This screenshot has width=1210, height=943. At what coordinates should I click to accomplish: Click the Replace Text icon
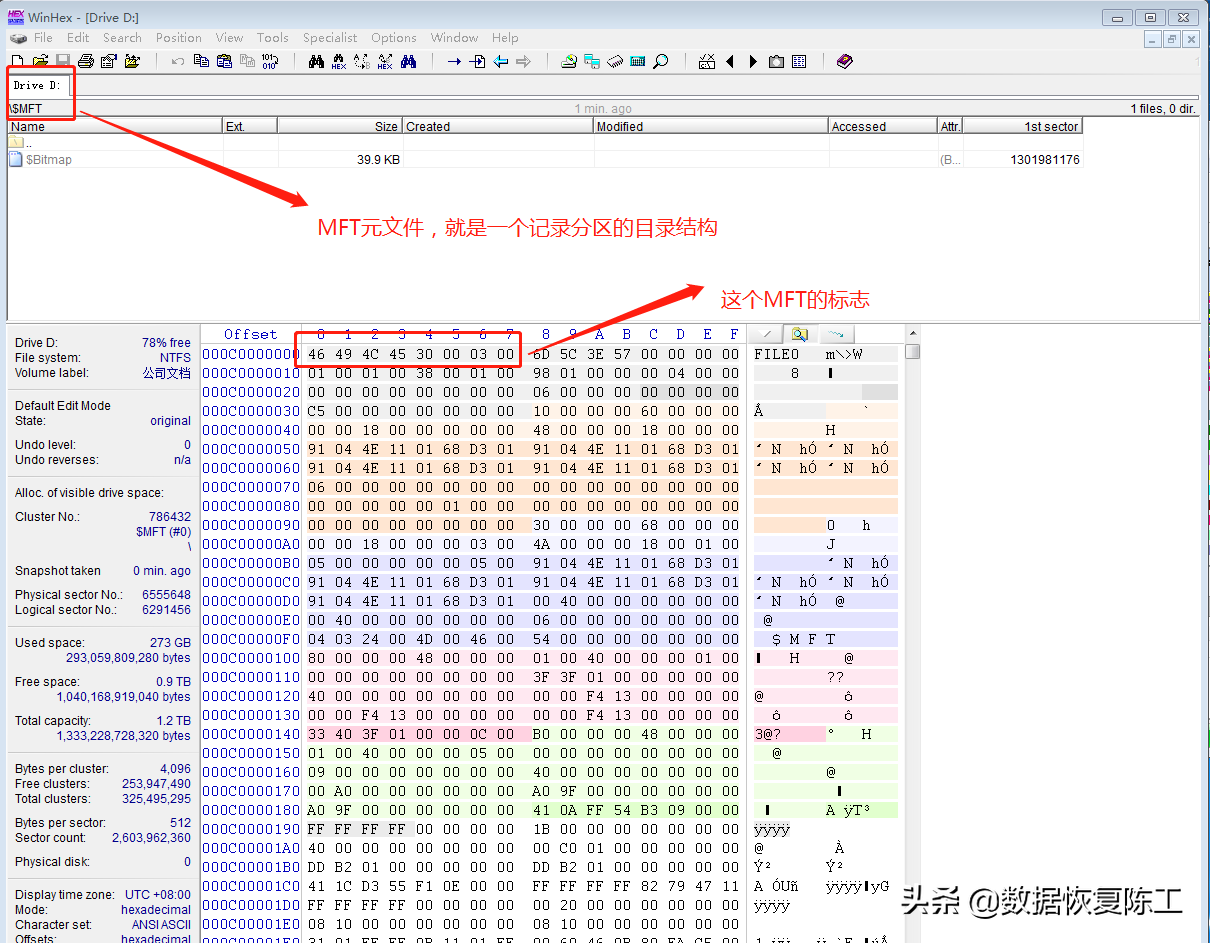coord(362,62)
